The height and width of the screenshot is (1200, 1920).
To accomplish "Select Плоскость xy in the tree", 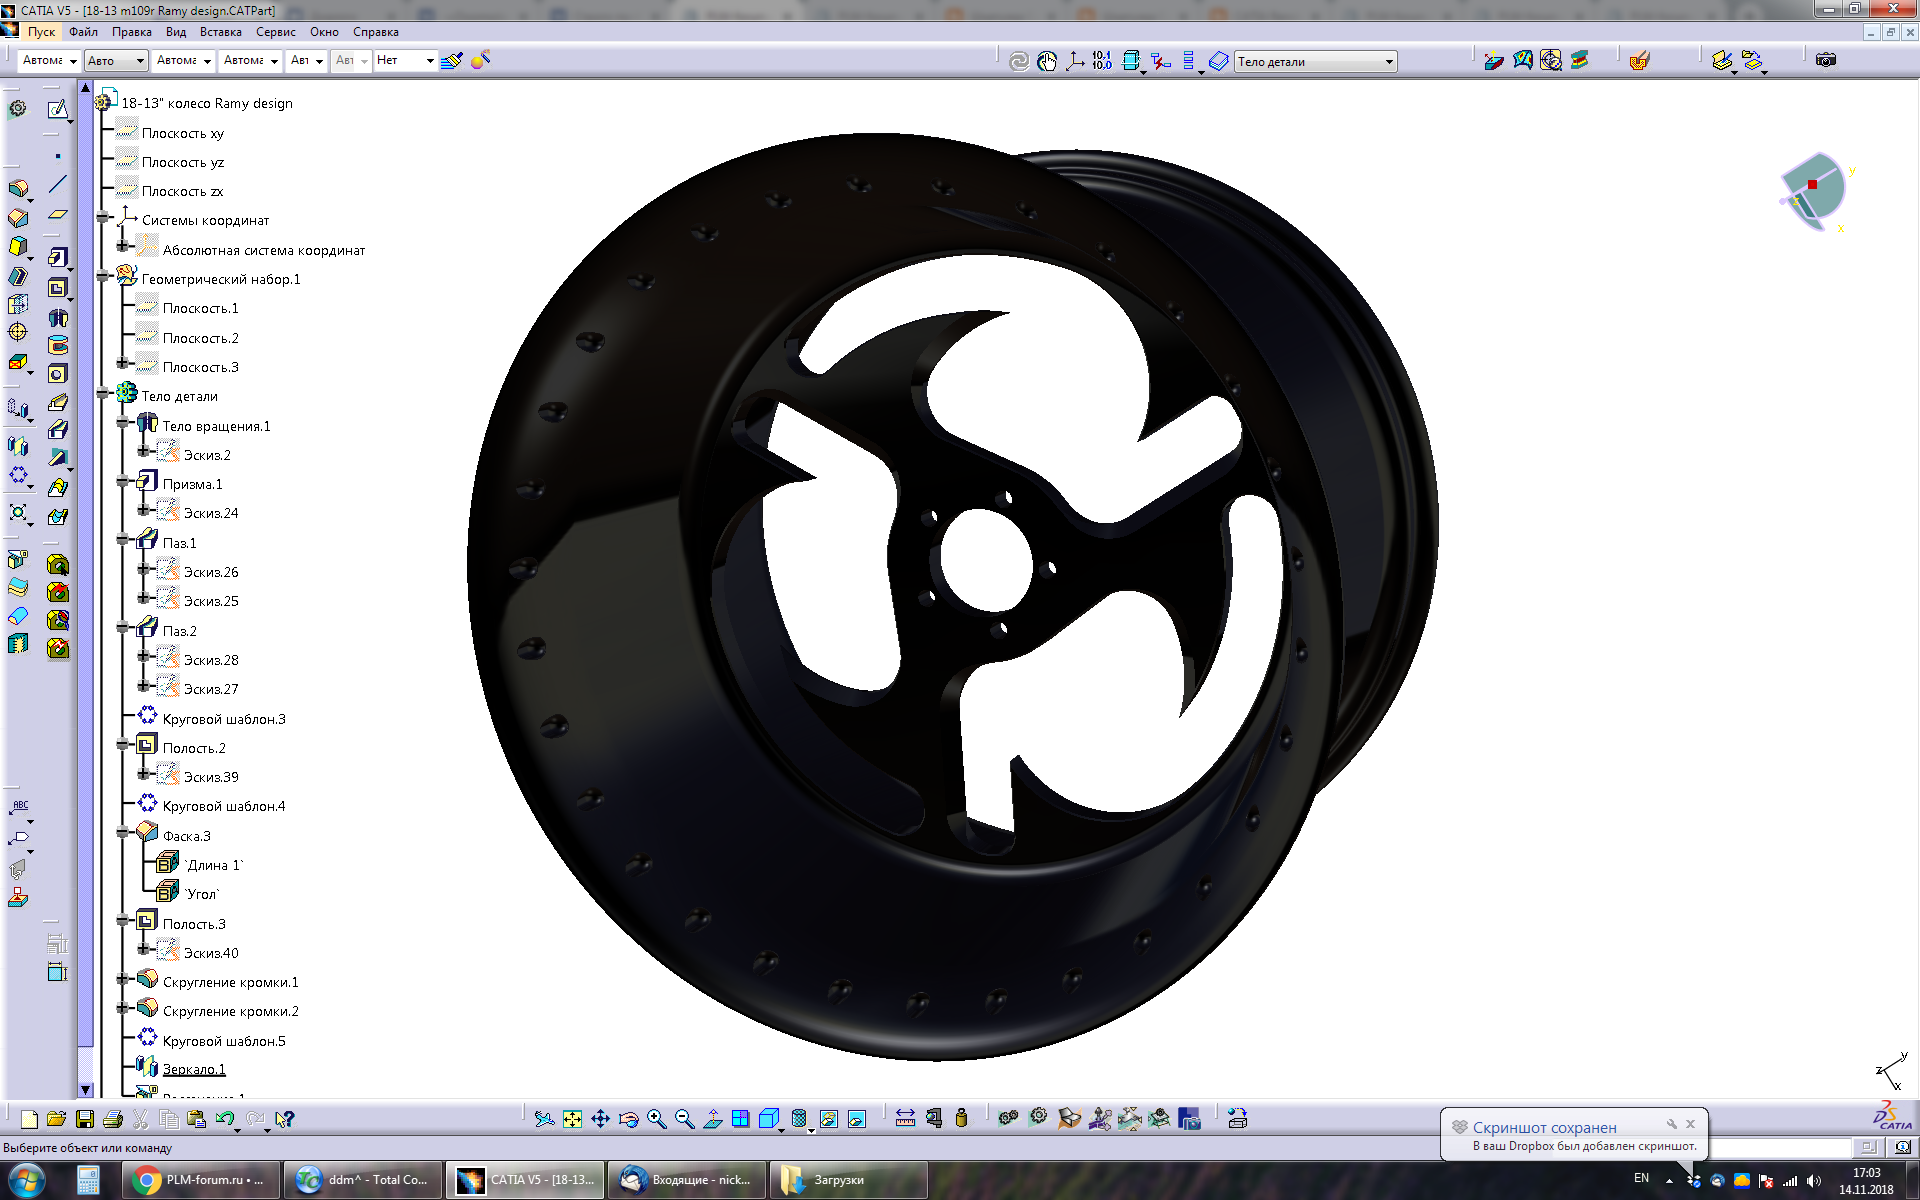I will 182,133.
